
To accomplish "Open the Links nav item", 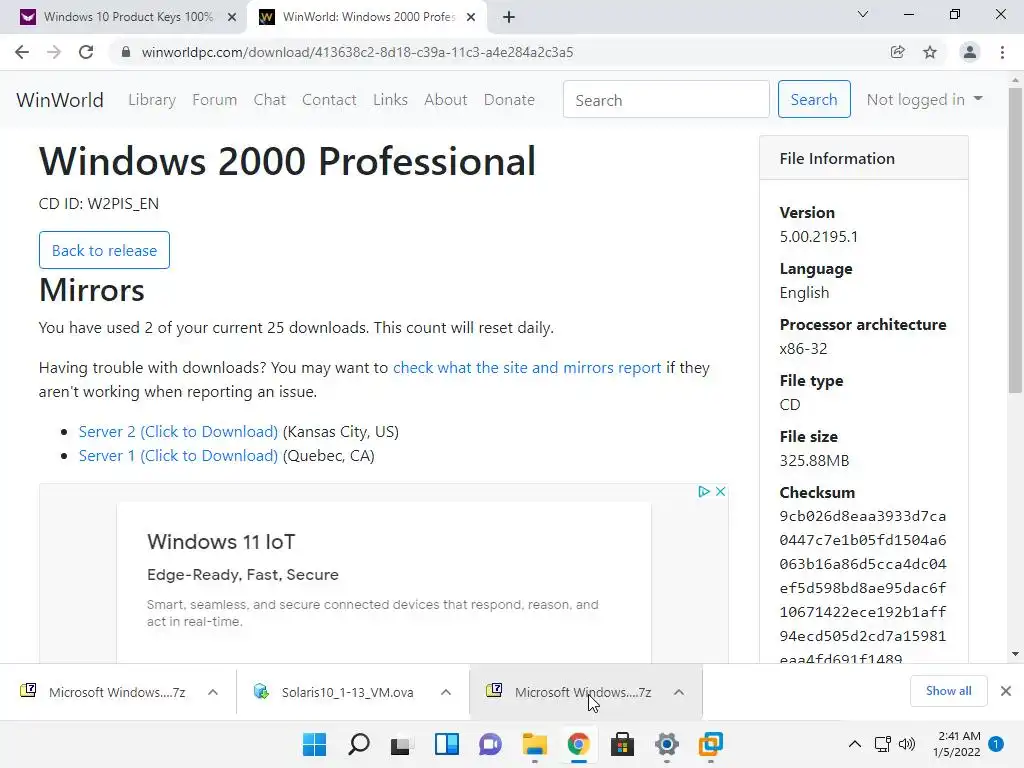I will click(391, 100).
